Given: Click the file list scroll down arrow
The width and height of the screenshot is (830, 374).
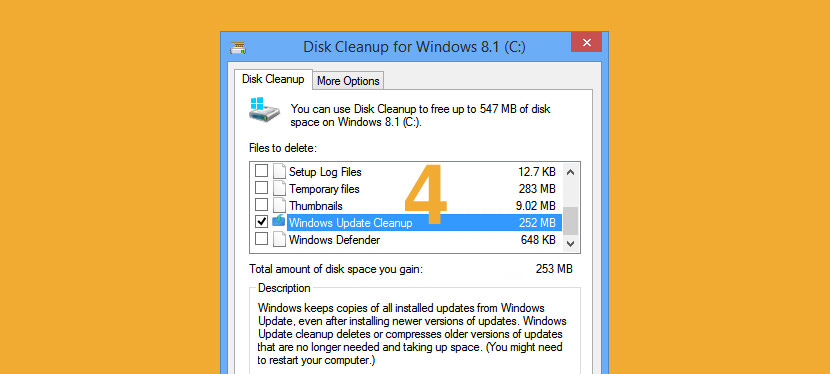Looking at the screenshot, I should click(x=570, y=243).
